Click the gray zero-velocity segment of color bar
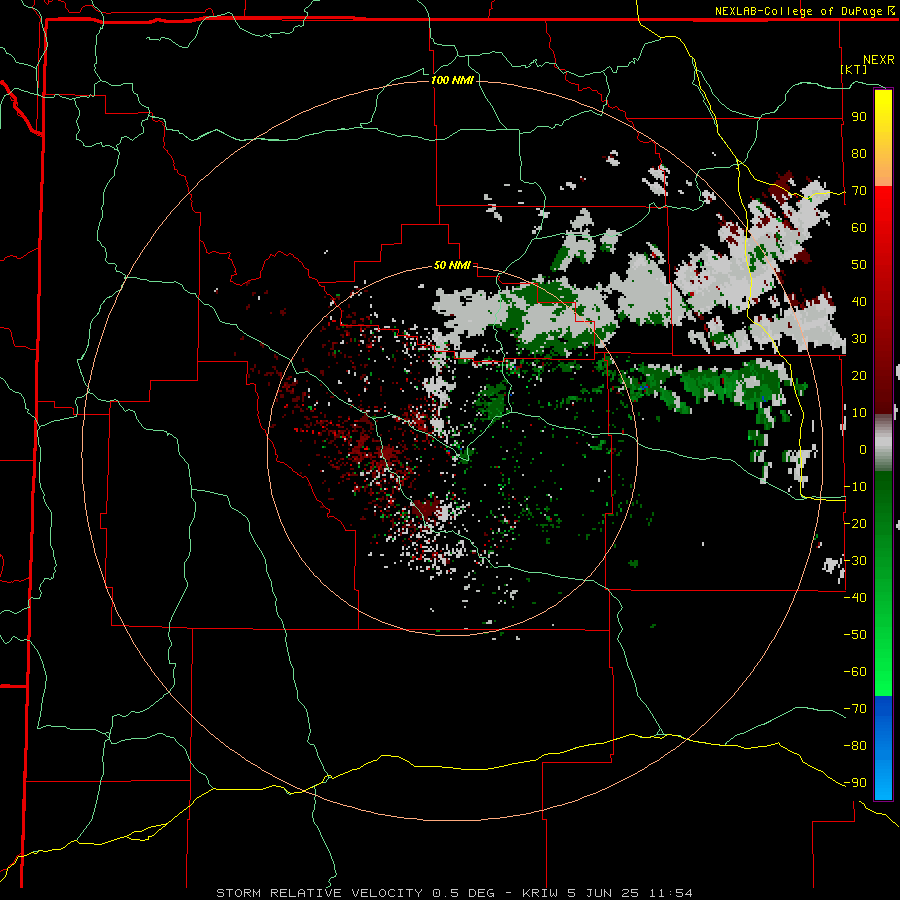Screen dimensions: 900x900 tap(883, 443)
